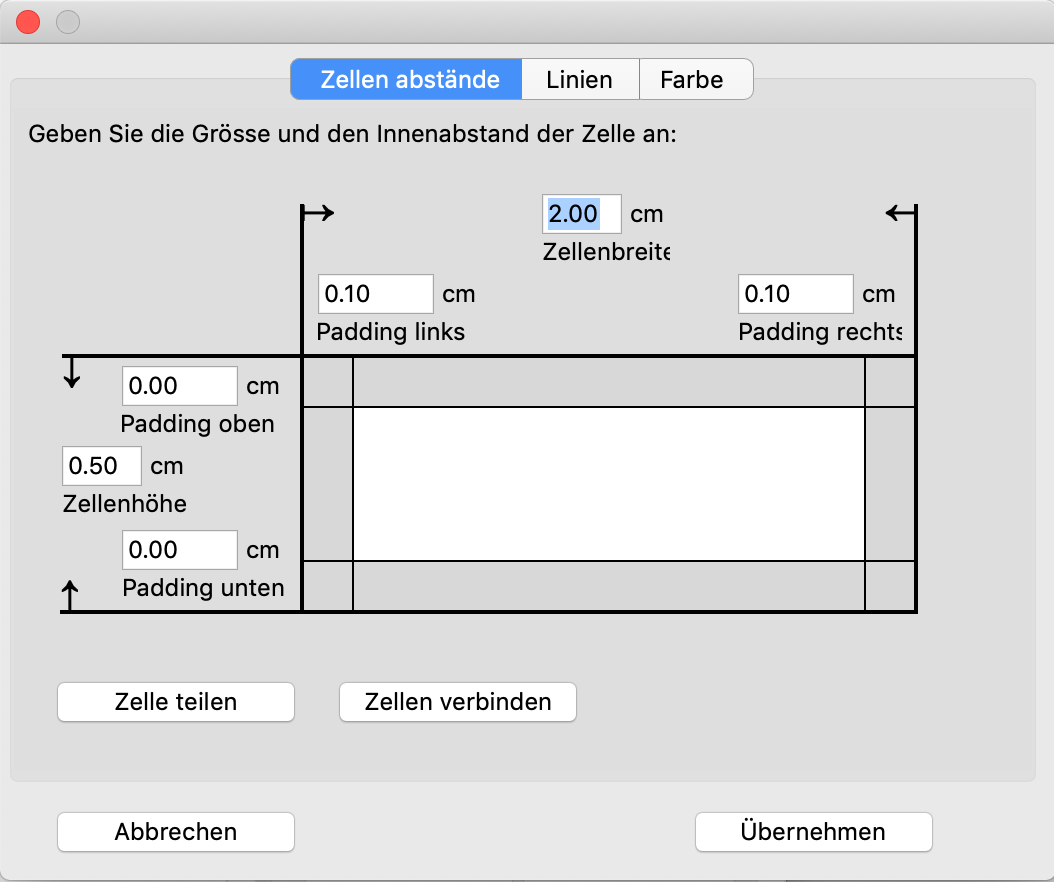
Task: Click the upward height arrow icon
Action: click(x=71, y=596)
